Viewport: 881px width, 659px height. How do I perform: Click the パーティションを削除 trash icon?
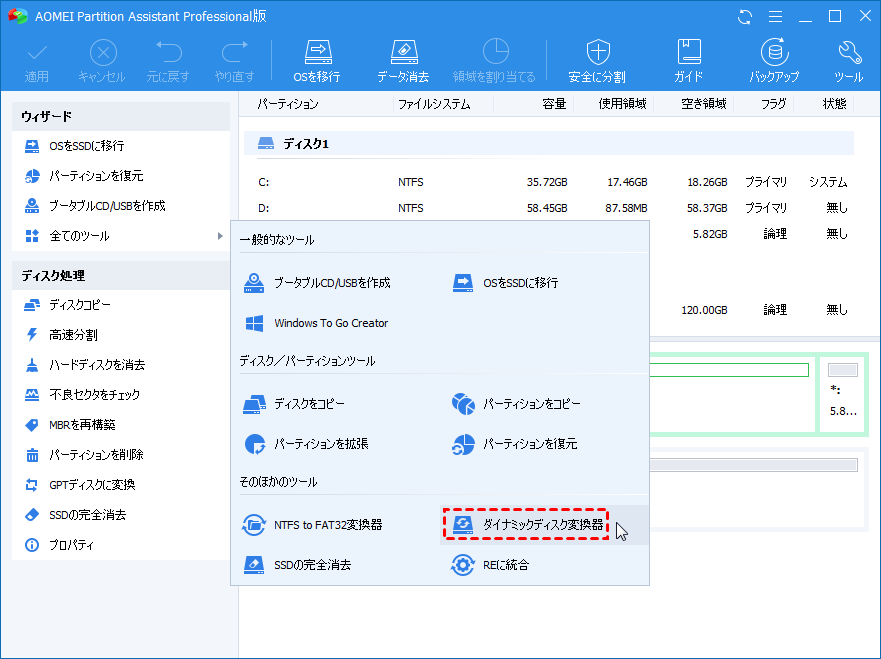[x=32, y=455]
